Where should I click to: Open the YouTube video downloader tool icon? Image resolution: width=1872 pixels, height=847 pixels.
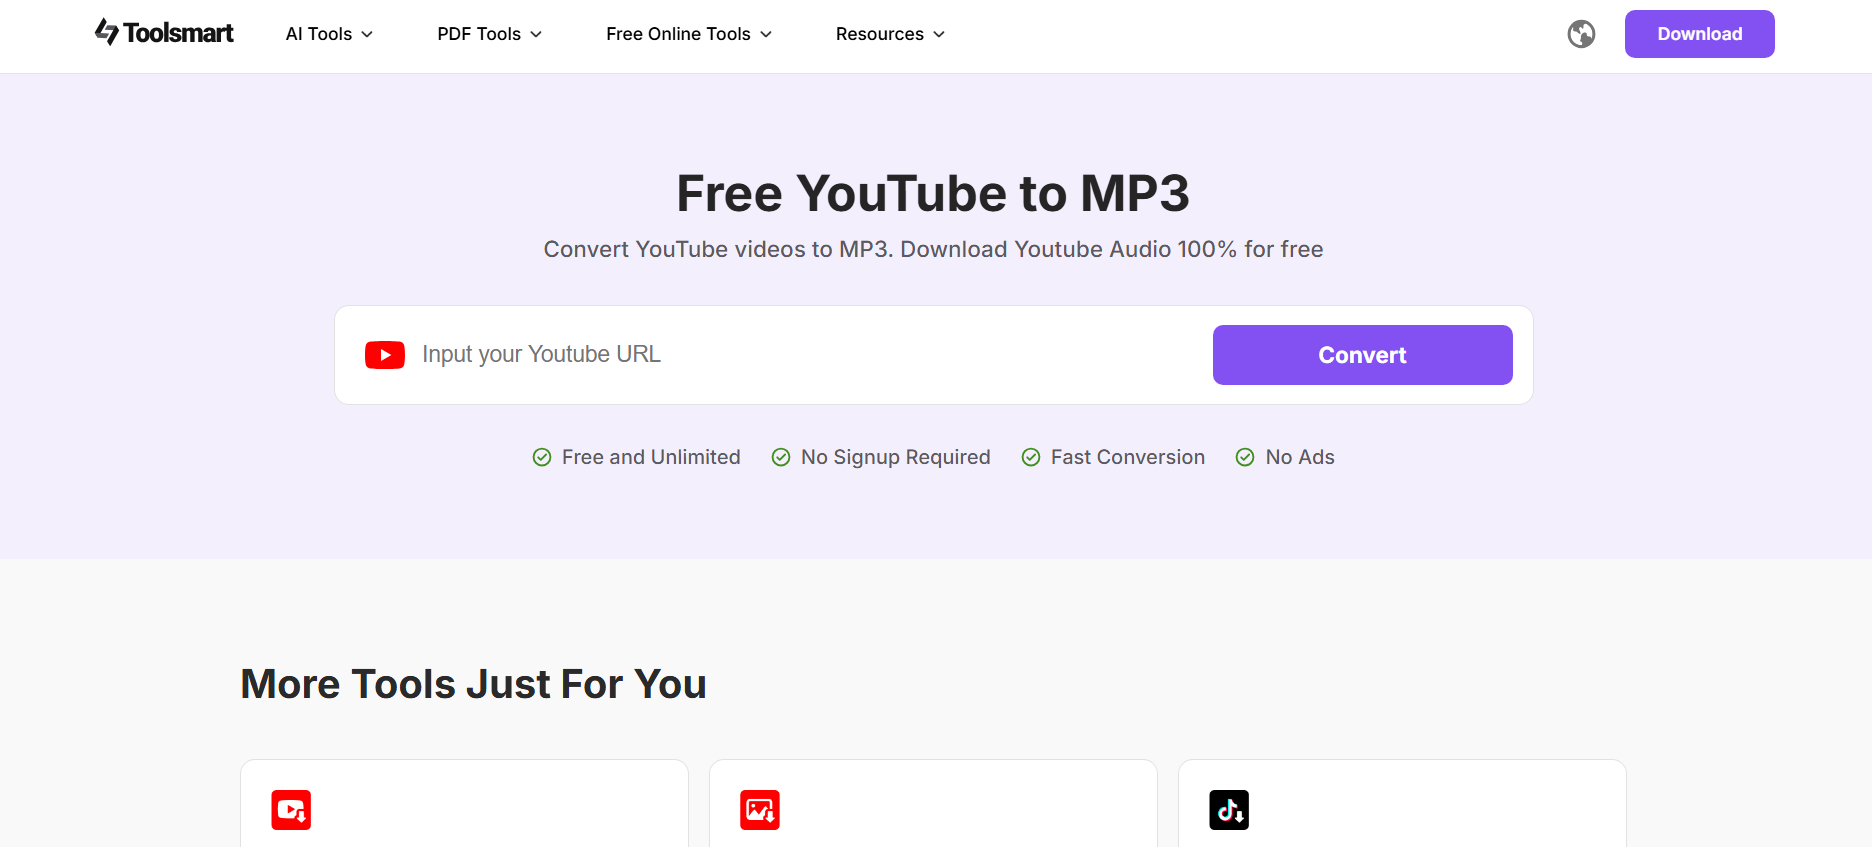pos(291,810)
